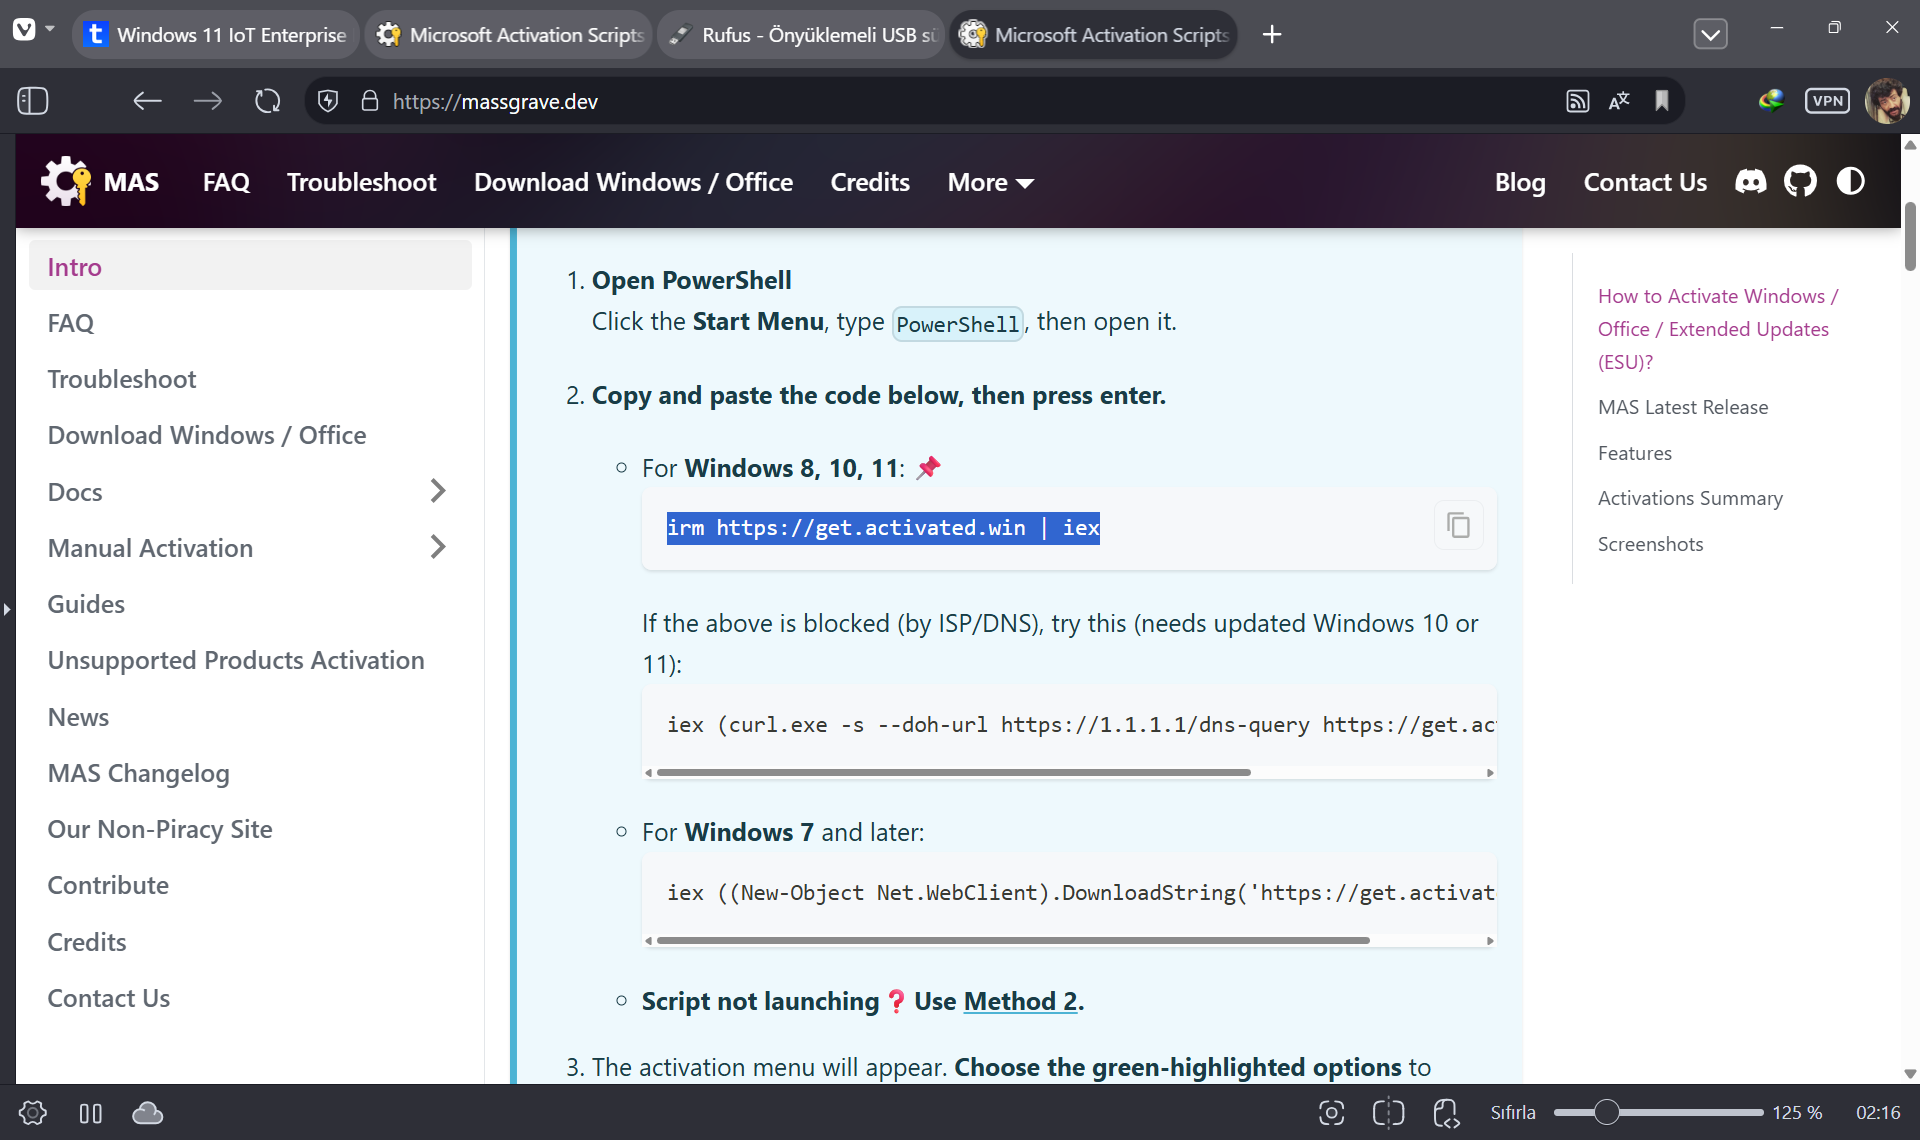The image size is (1920, 1140).
Task: Open the MAS Discord server icon
Action: pyautogui.click(x=1751, y=181)
